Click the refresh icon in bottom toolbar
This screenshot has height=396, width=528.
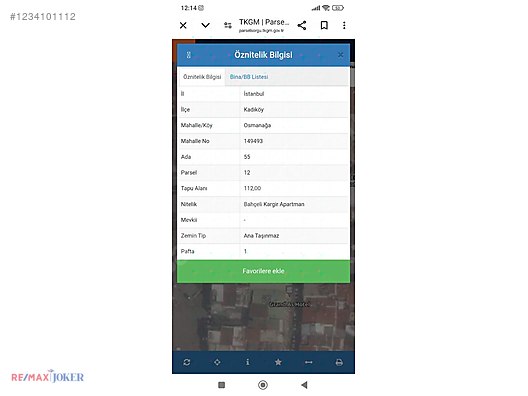[x=187, y=362]
